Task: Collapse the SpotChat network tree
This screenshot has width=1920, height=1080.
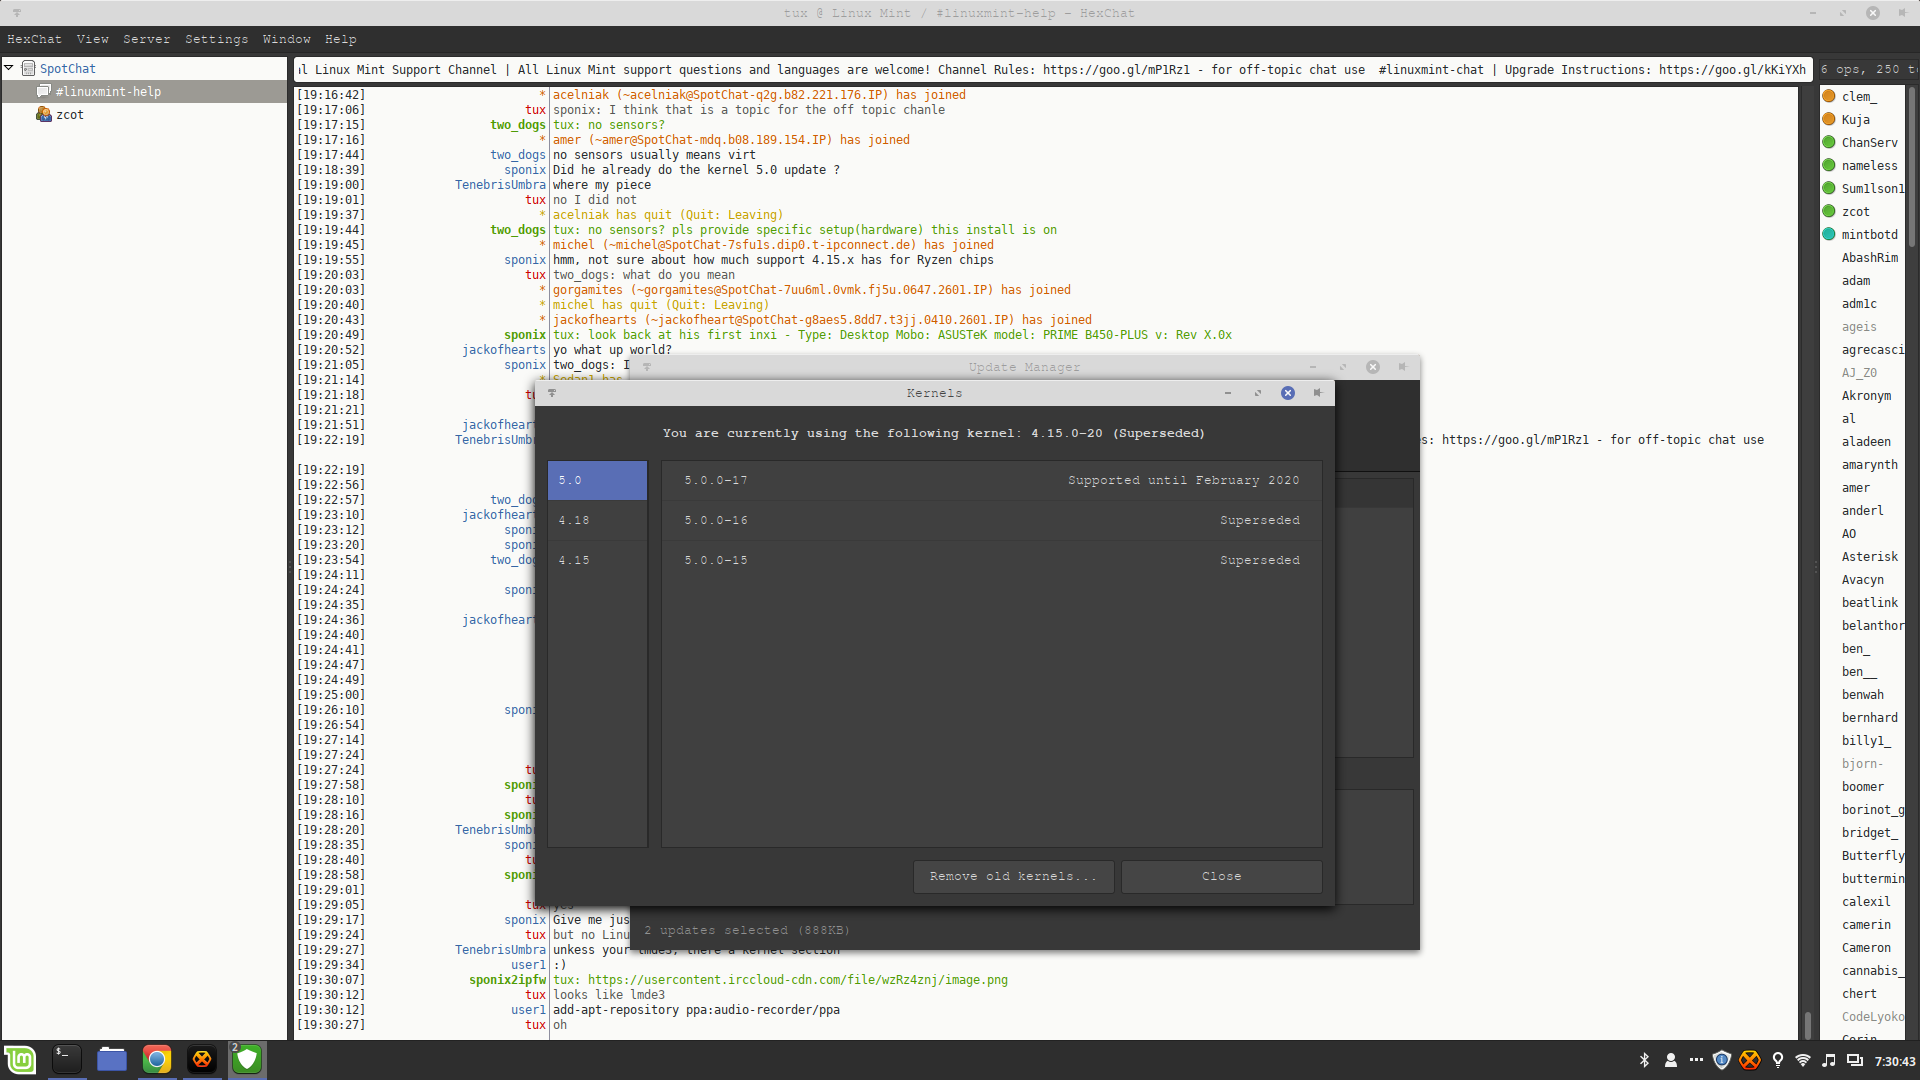Action: click(9, 68)
